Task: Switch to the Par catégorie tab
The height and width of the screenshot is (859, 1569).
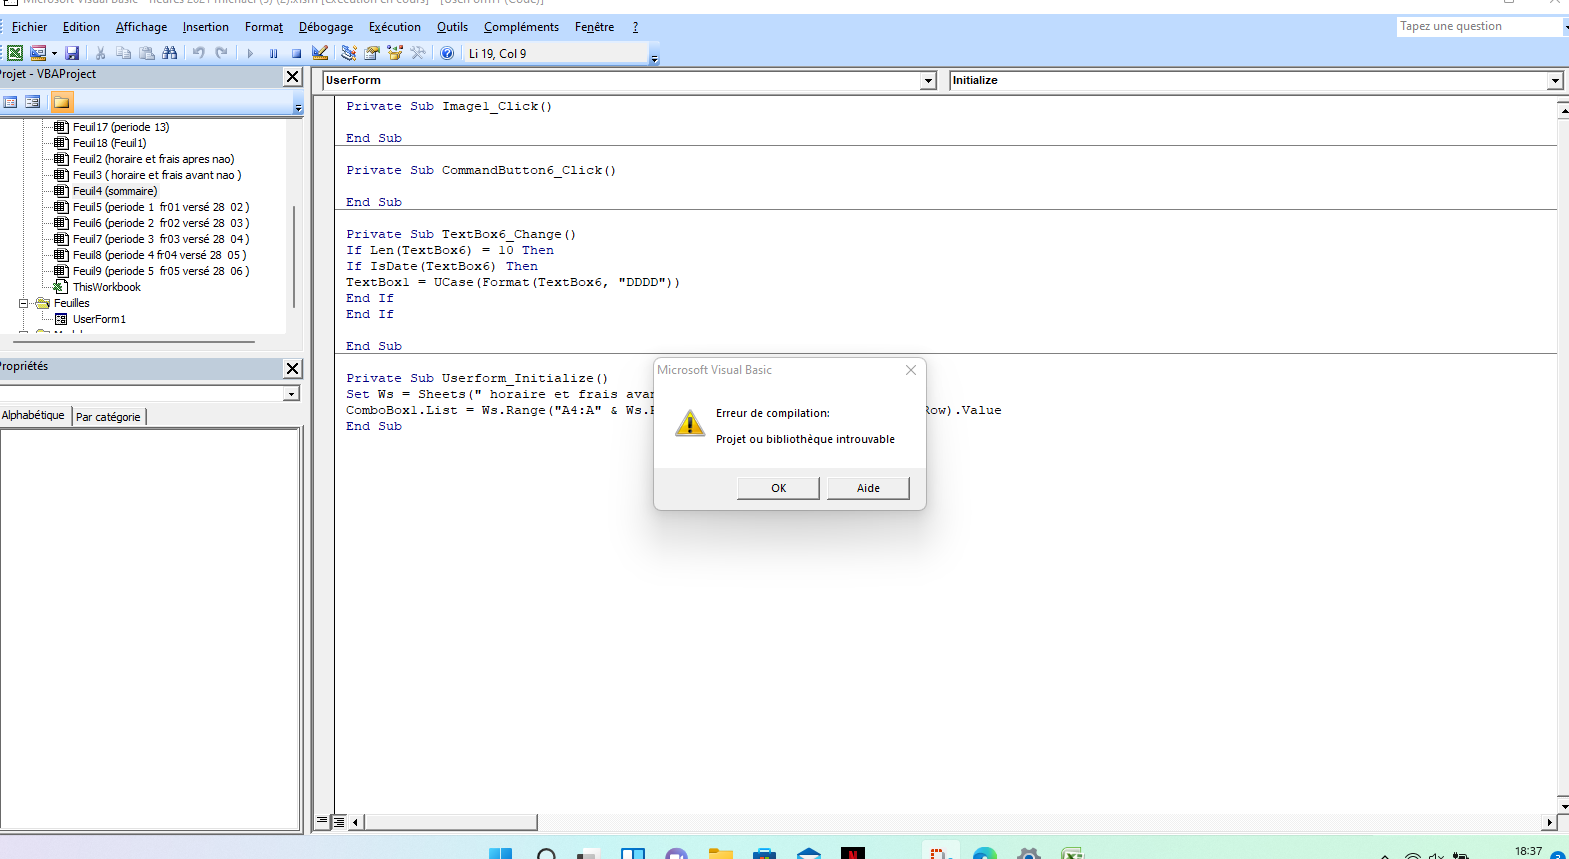Action: [x=108, y=417]
